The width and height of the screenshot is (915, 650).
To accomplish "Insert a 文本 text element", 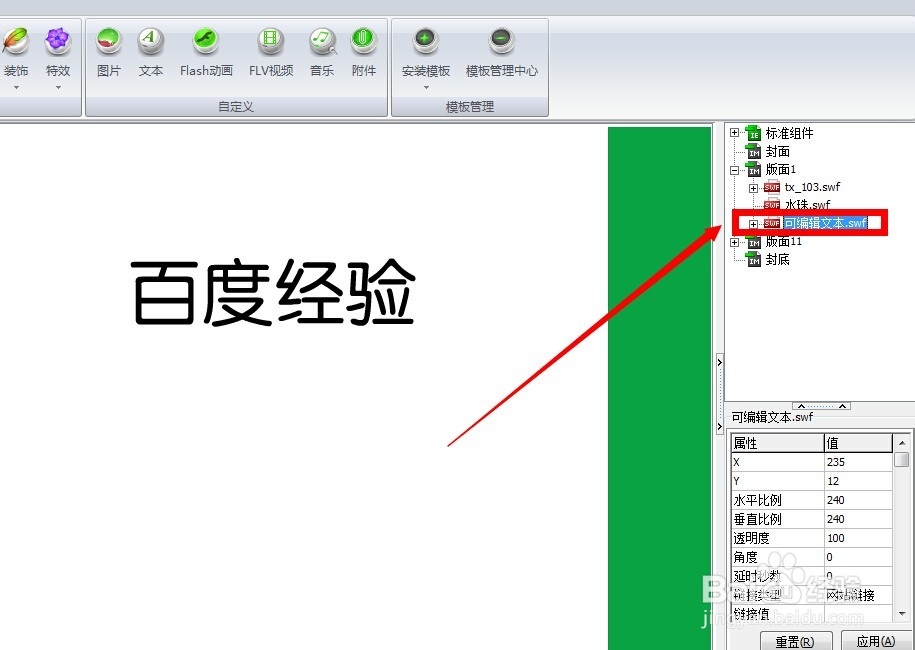I will pyautogui.click(x=151, y=53).
